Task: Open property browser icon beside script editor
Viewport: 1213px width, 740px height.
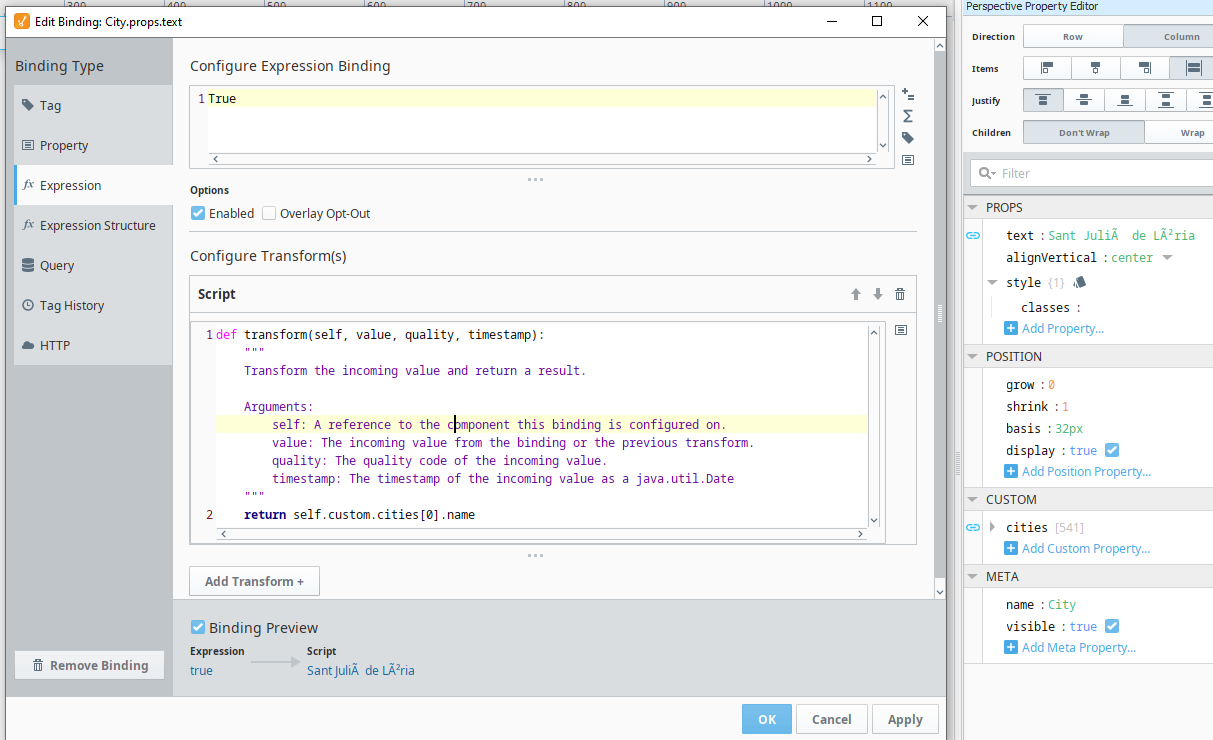Action: point(901,330)
